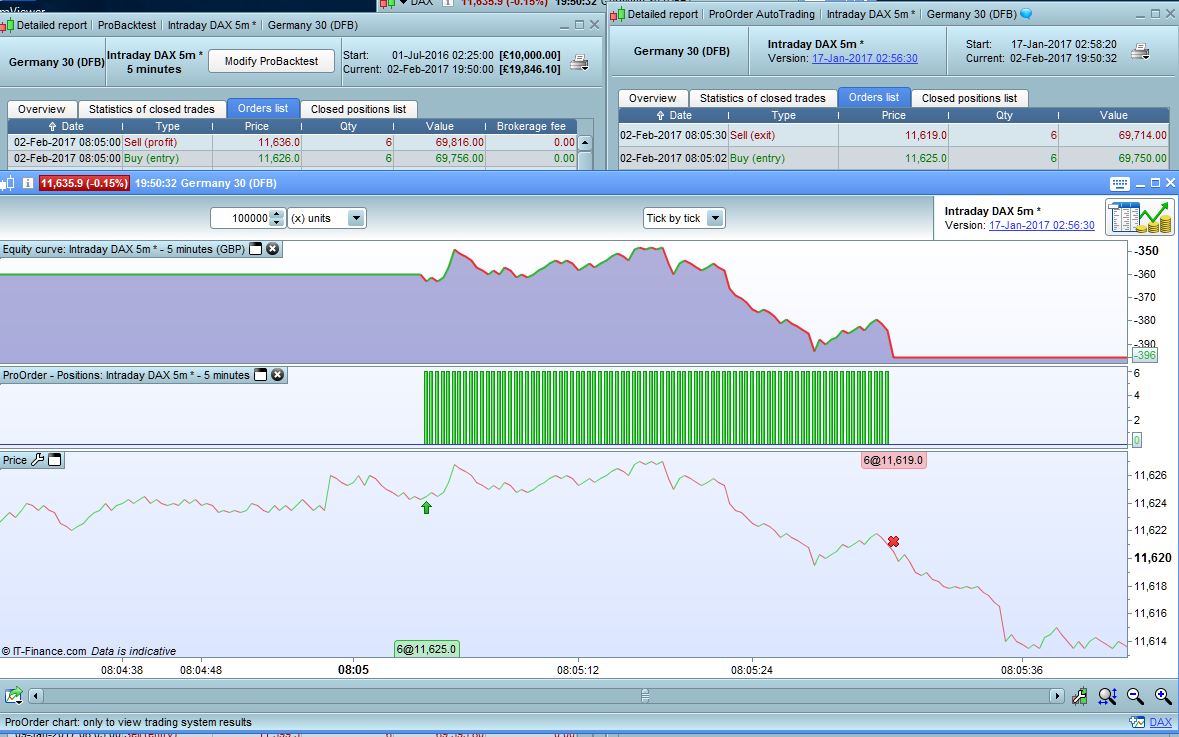Screen dimensions: 1179x737
Task: Zoom in the chart horizontally
Action: 1162,696
